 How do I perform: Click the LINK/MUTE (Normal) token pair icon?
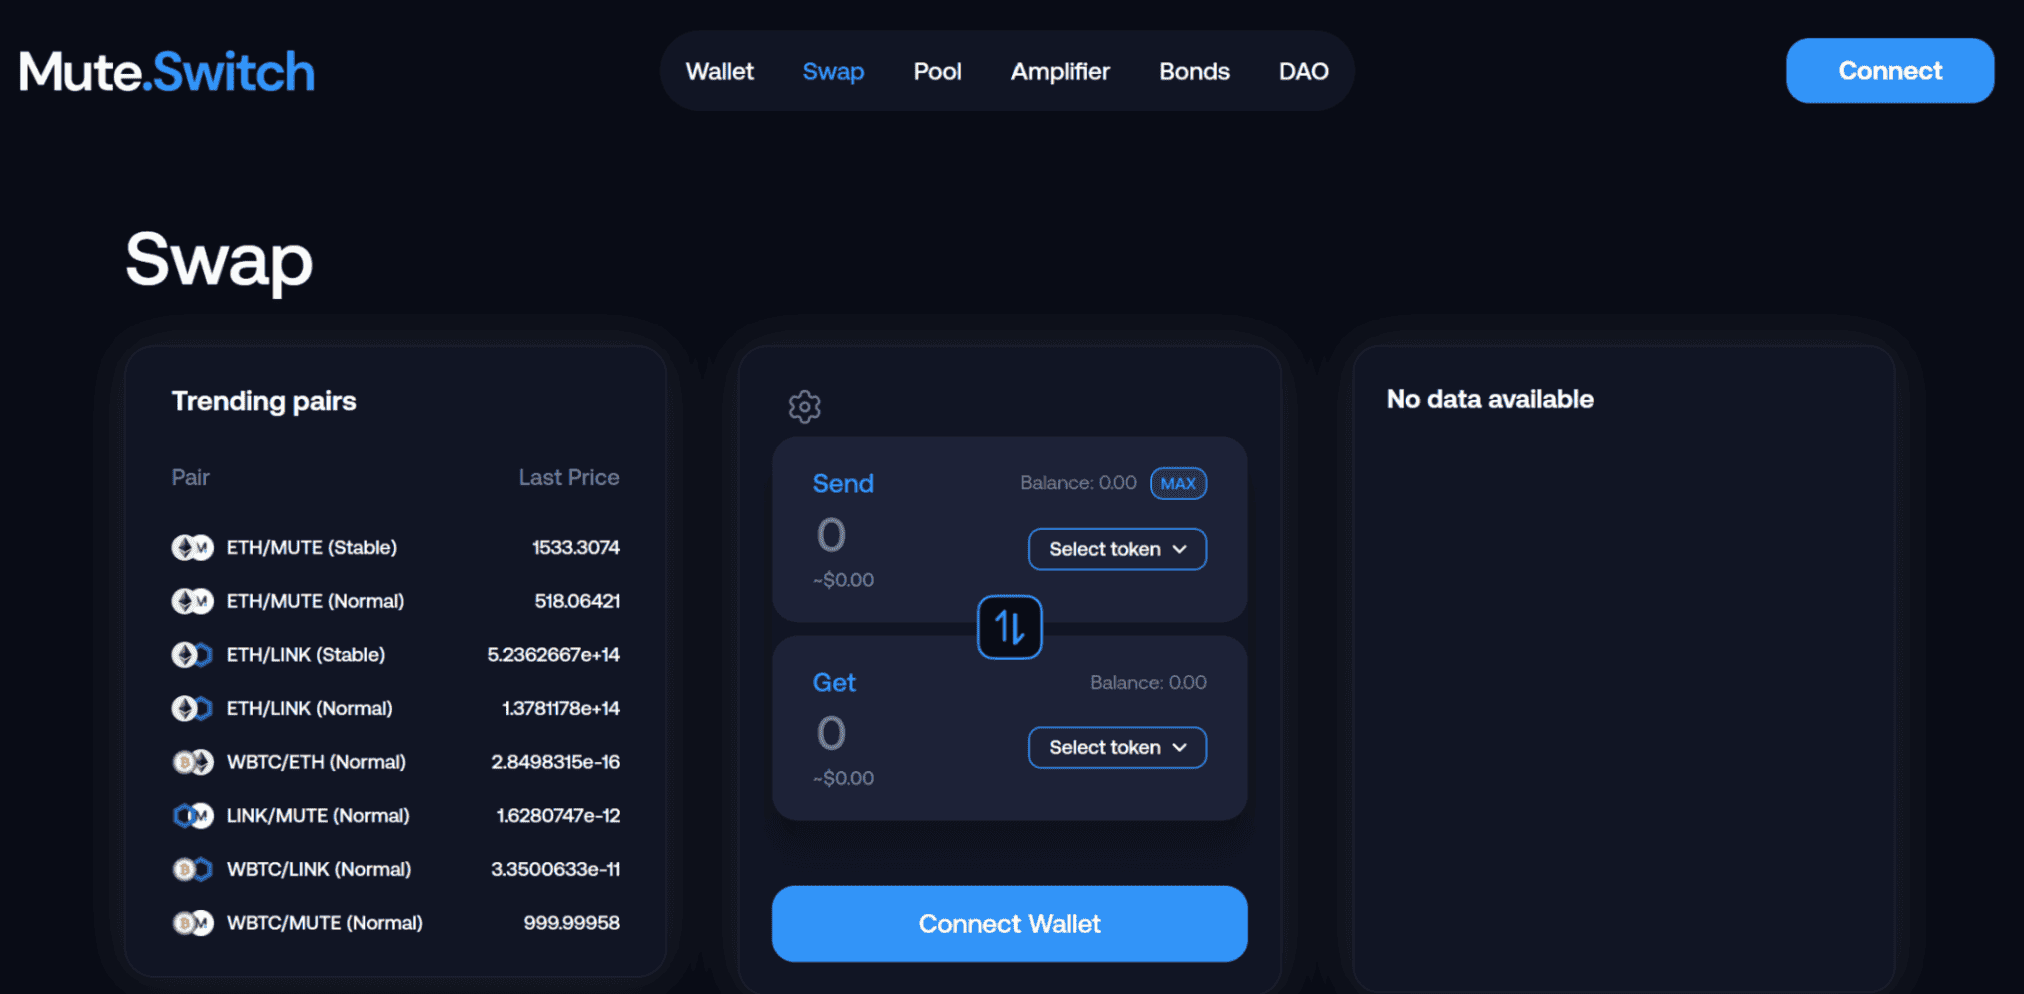click(192, 816)
